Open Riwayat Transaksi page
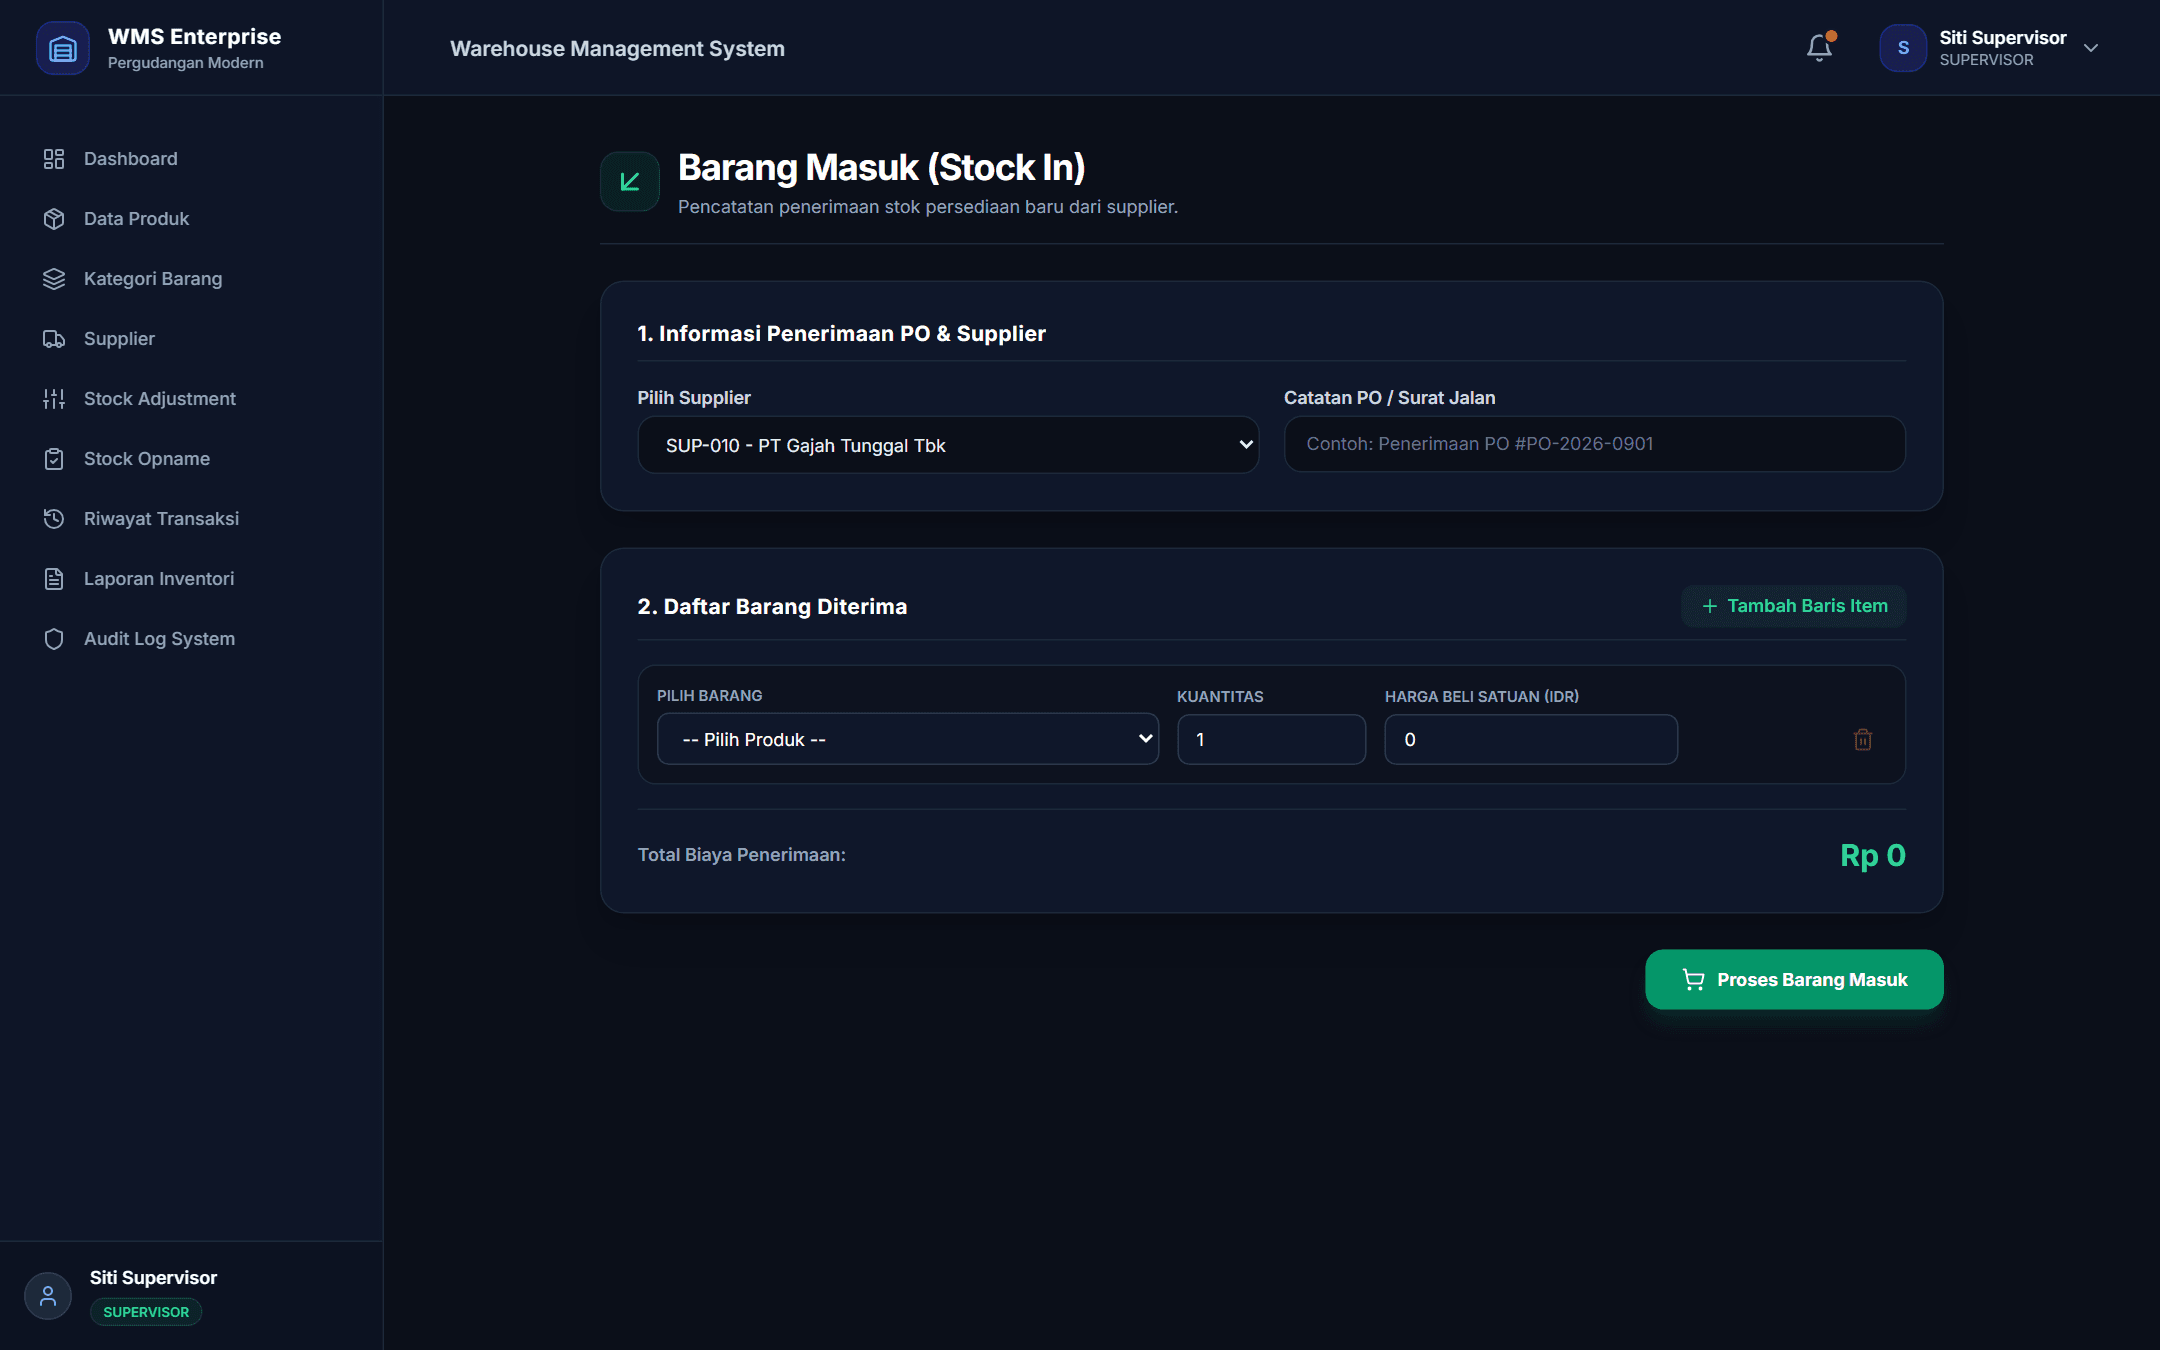Viewport: 2160px width, 1350px height. [x=192, y=519]
